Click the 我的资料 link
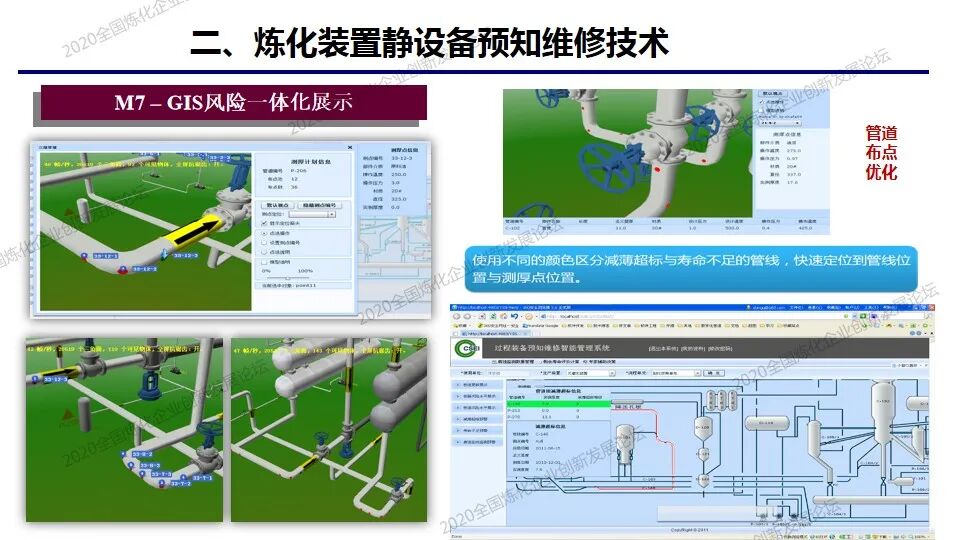Image resolution: width=960 pixels, height=540 pixels. [x=692, y=348]
